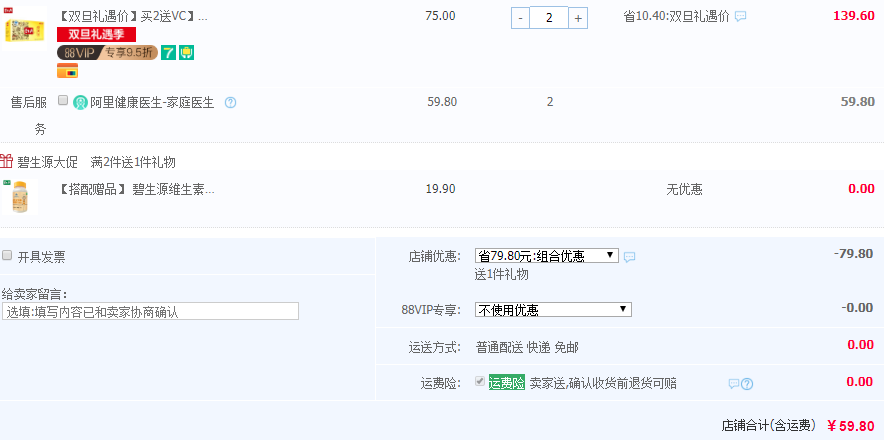This screenshot has width=889, height=440.
Task: Select the 卖家送,确认收货前退货可赔 text
Action: (x=603, y=383)
